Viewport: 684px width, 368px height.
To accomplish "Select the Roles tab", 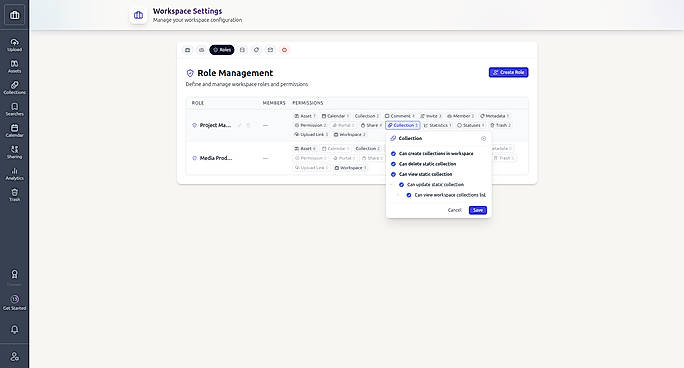I will click(x=222, y=50).
